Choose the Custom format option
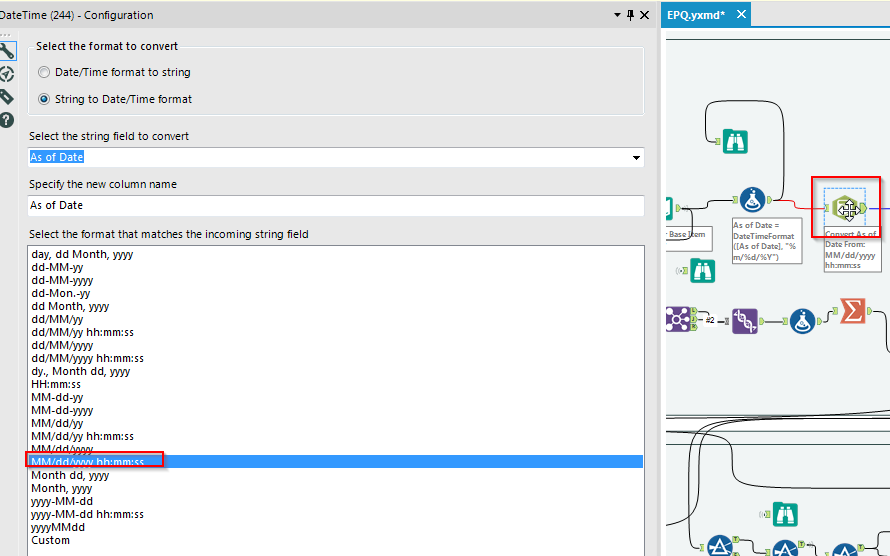Screen dimensions: 890x556 tap(51, 541)
